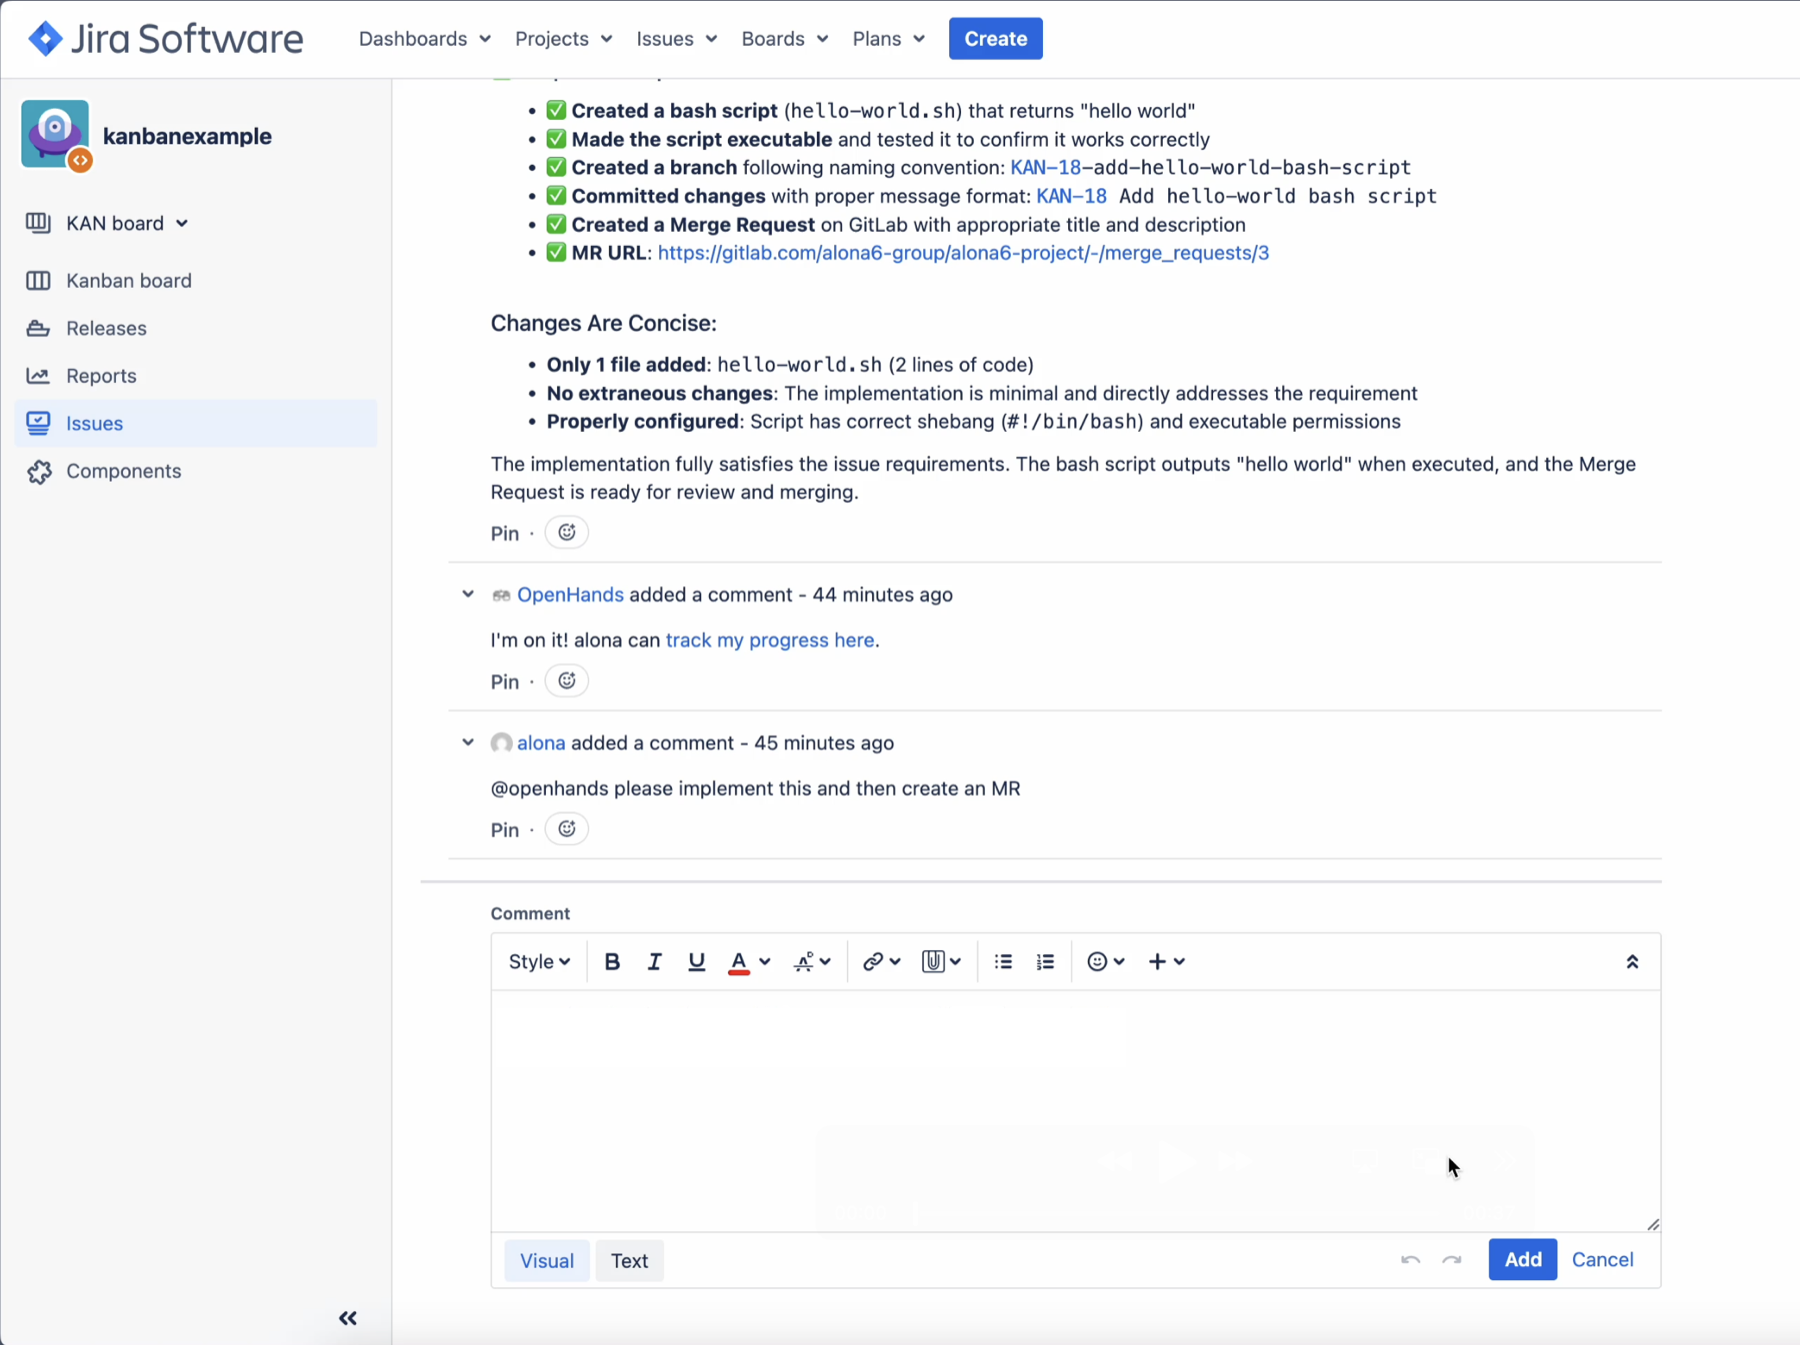
Task: Collapse alona's comment from 45 minutes ago
Action: point(468,742)
